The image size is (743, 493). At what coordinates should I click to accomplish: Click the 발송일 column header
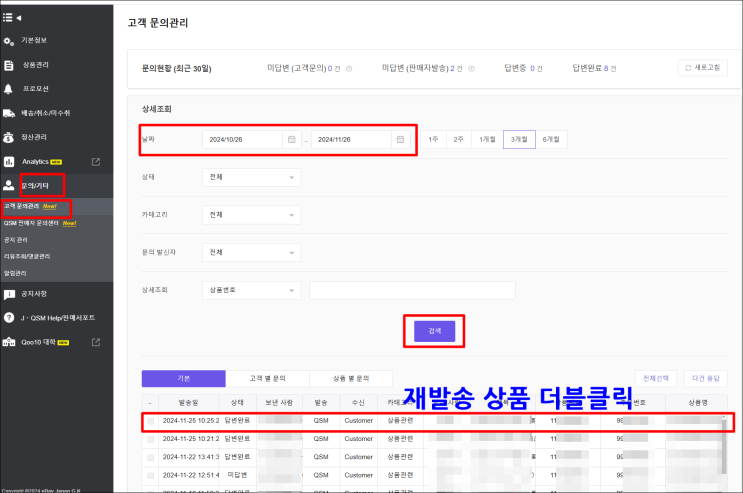point(189,403)
